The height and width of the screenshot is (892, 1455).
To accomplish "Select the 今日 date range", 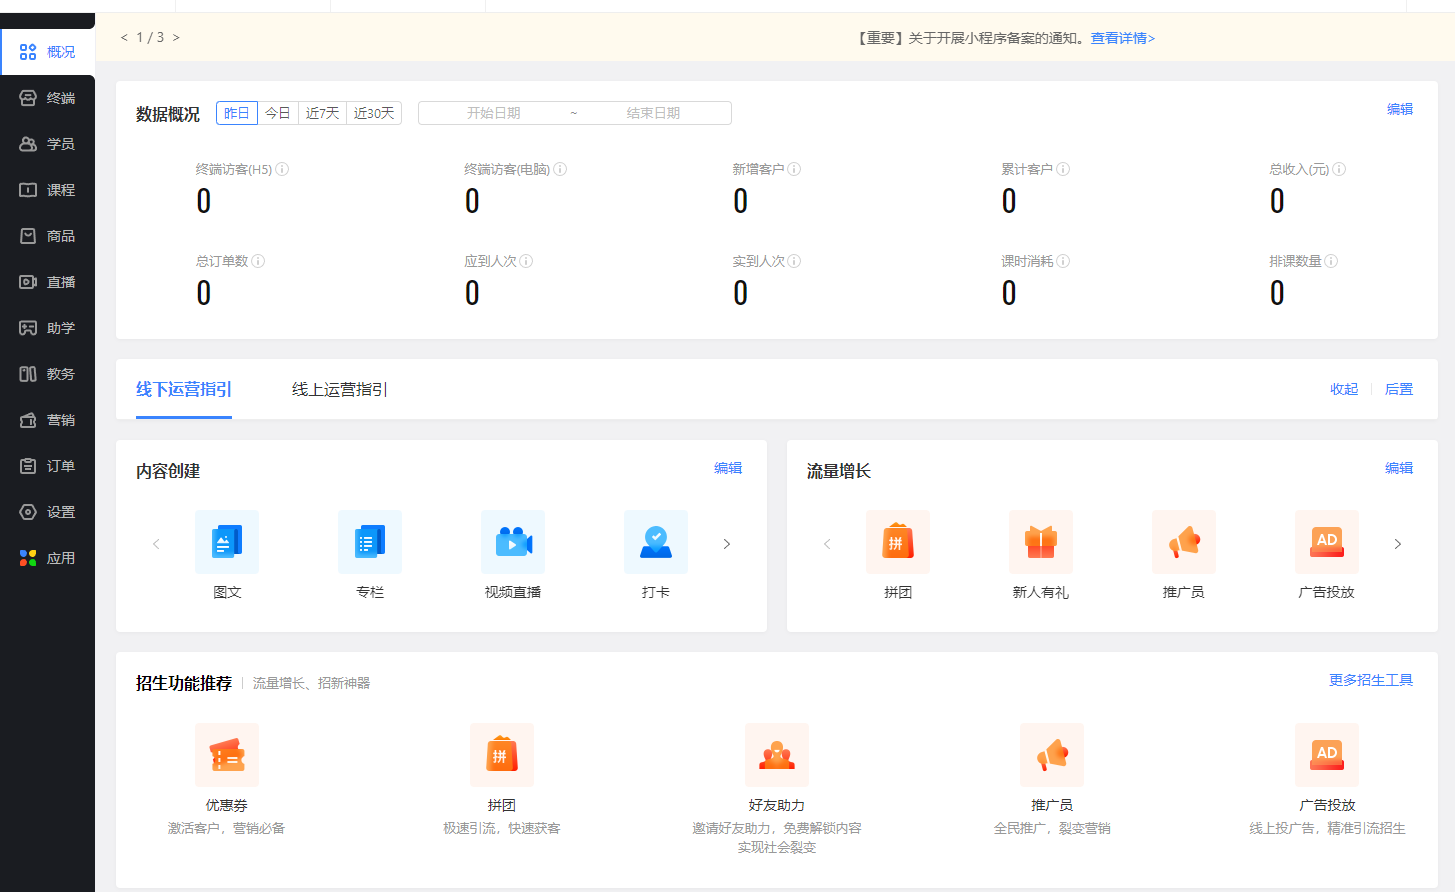I will pos(278,113).
